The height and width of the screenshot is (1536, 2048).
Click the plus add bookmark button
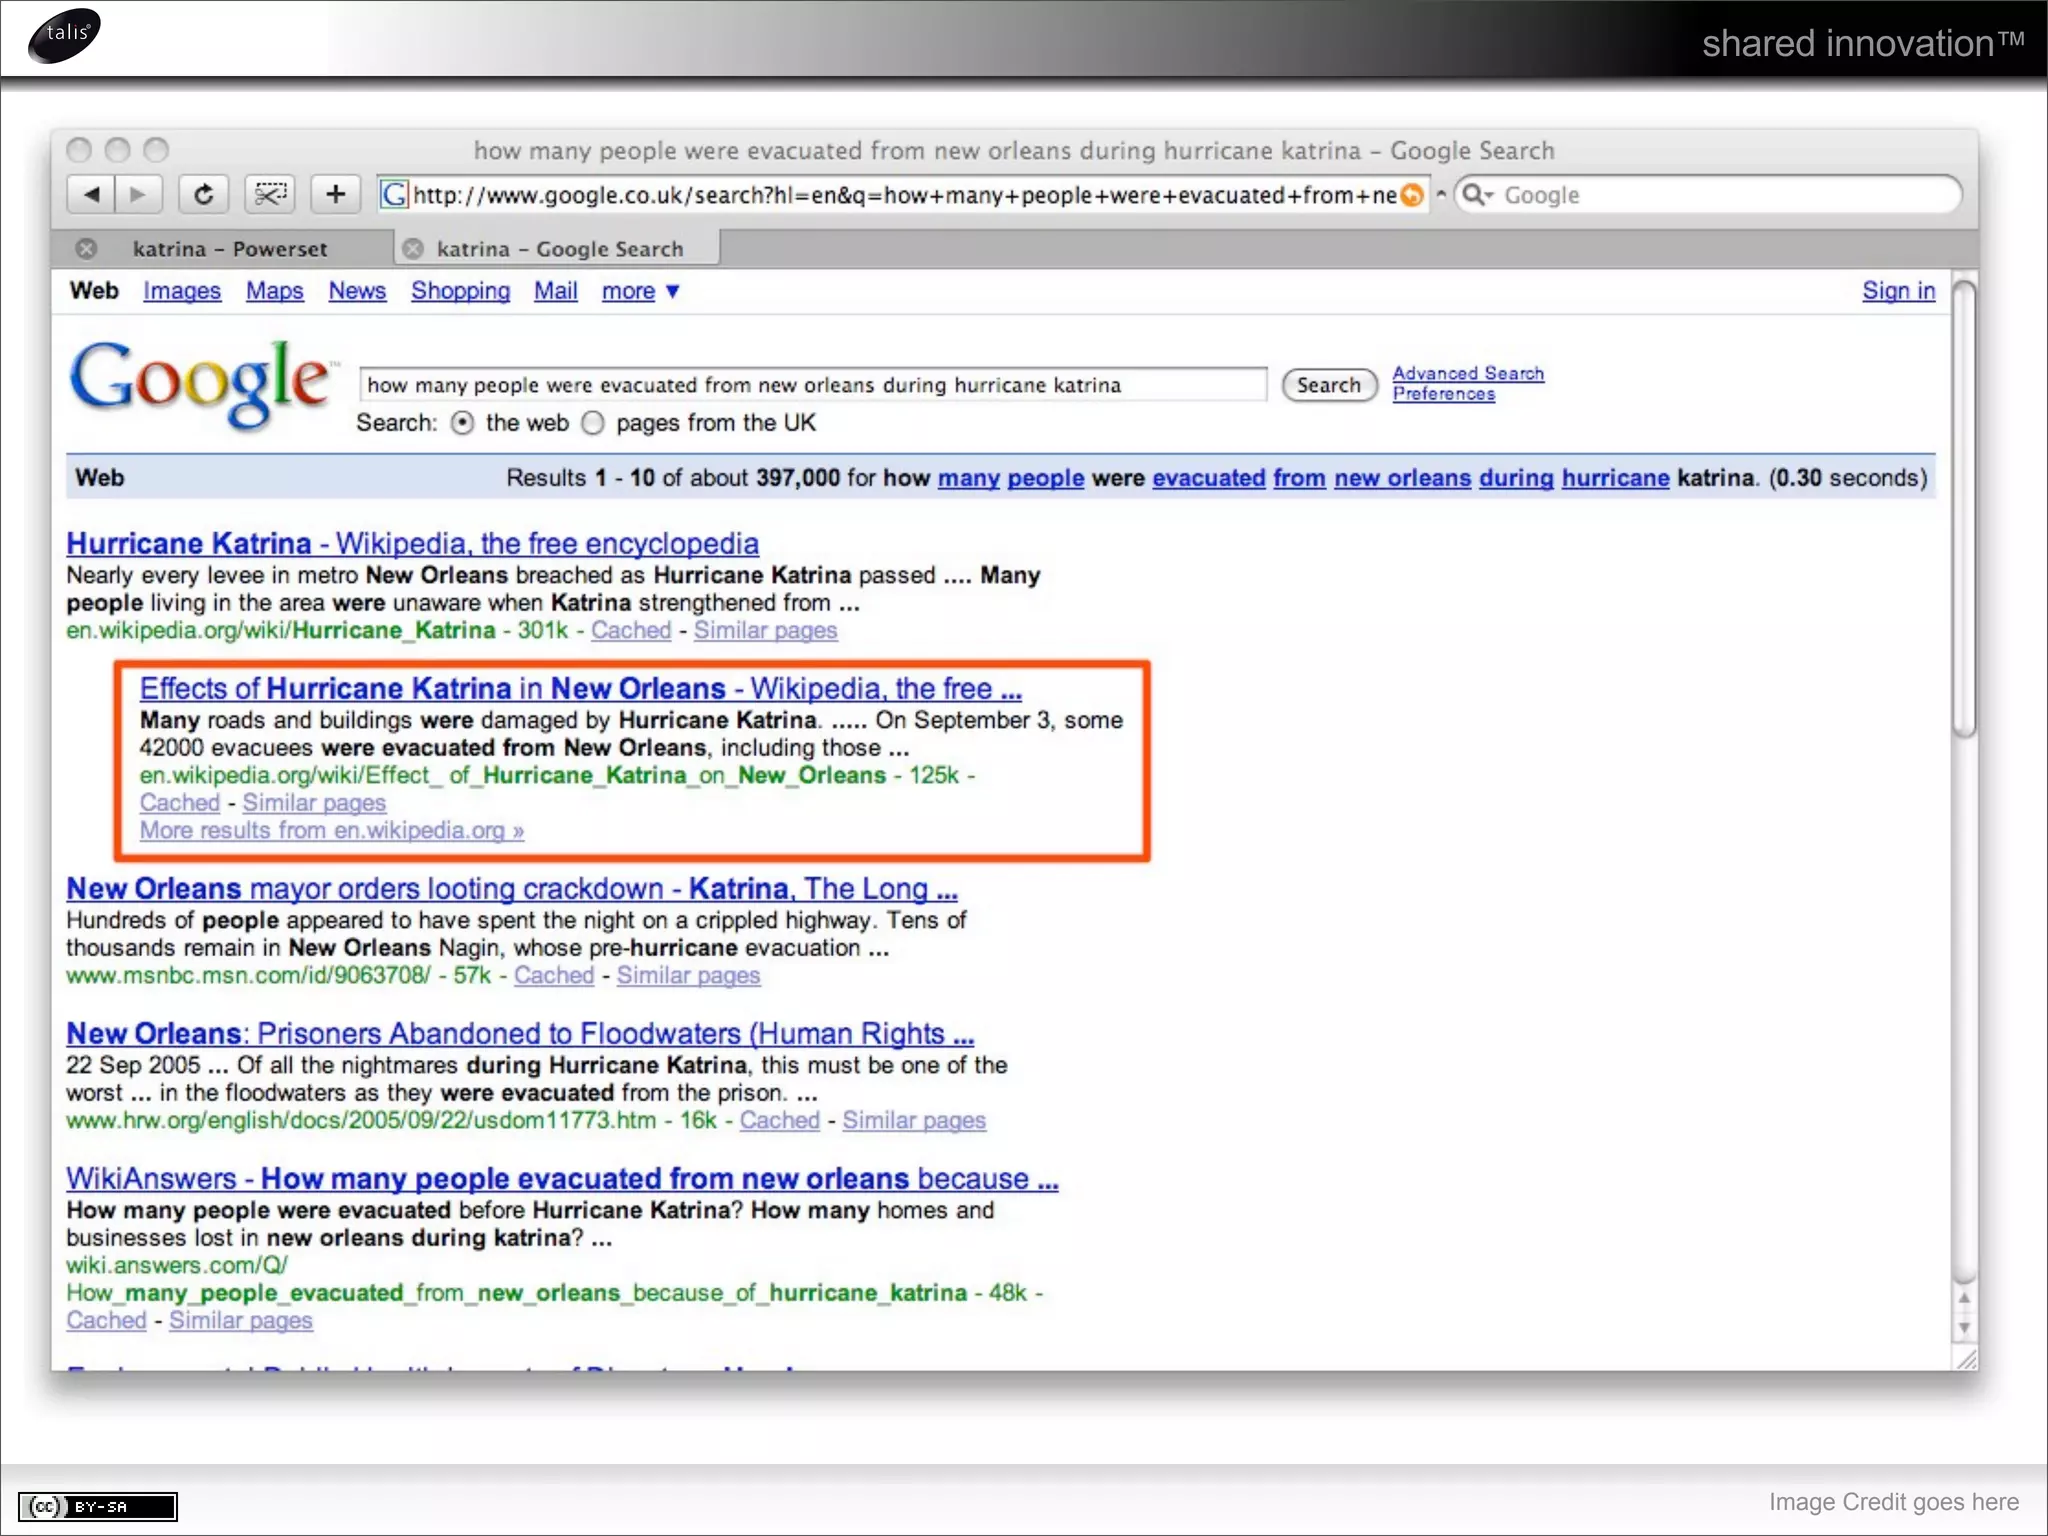[336, 194]
